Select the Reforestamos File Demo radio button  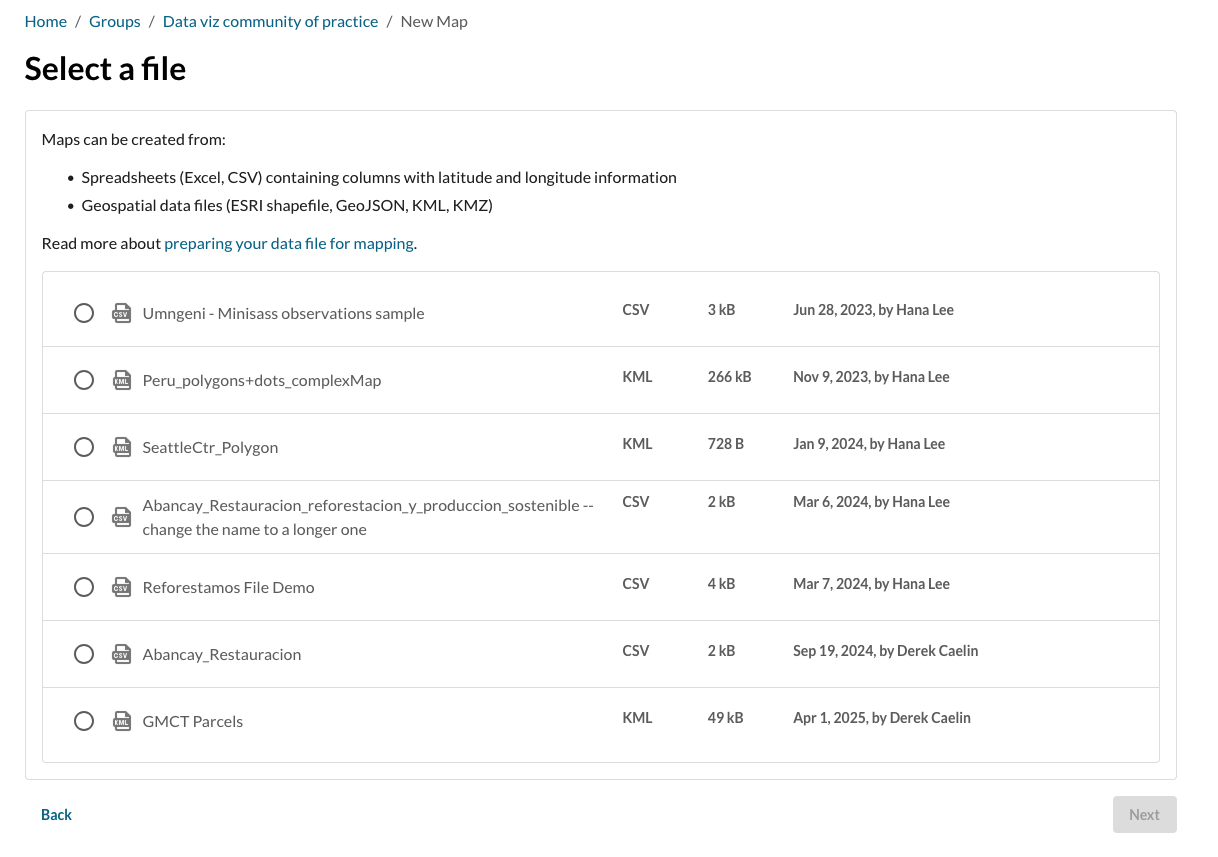84,587
